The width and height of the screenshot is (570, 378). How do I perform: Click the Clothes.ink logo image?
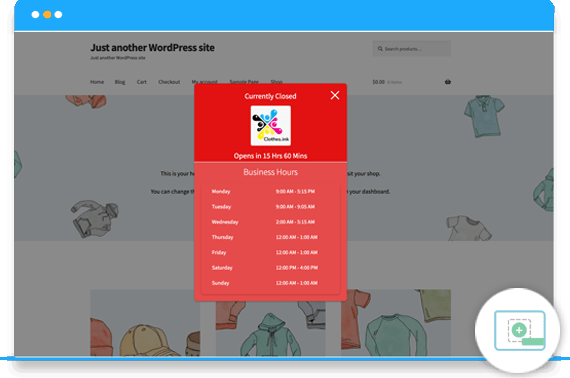click(x=270, y=125)
